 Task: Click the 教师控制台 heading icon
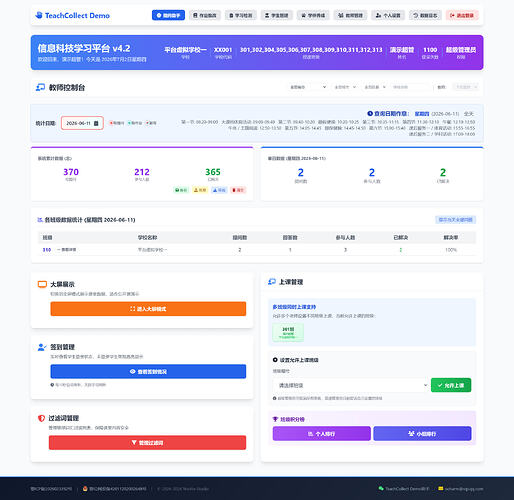pos(40,87)
